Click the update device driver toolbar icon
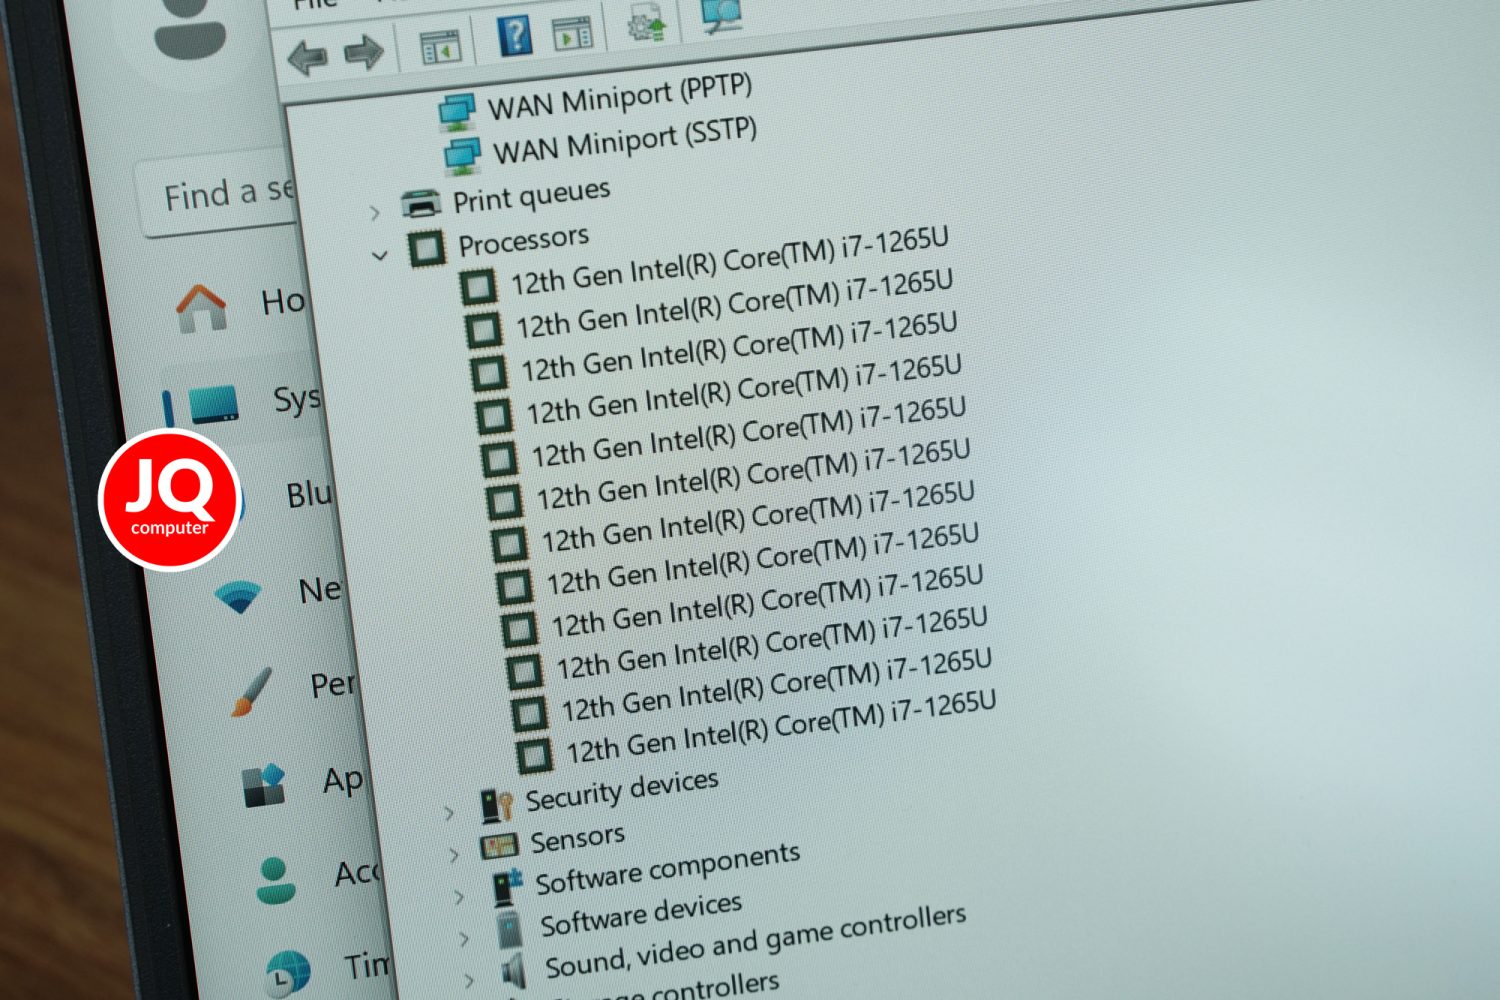This screenshot has height=1000, width=1500. pos(647,22)
